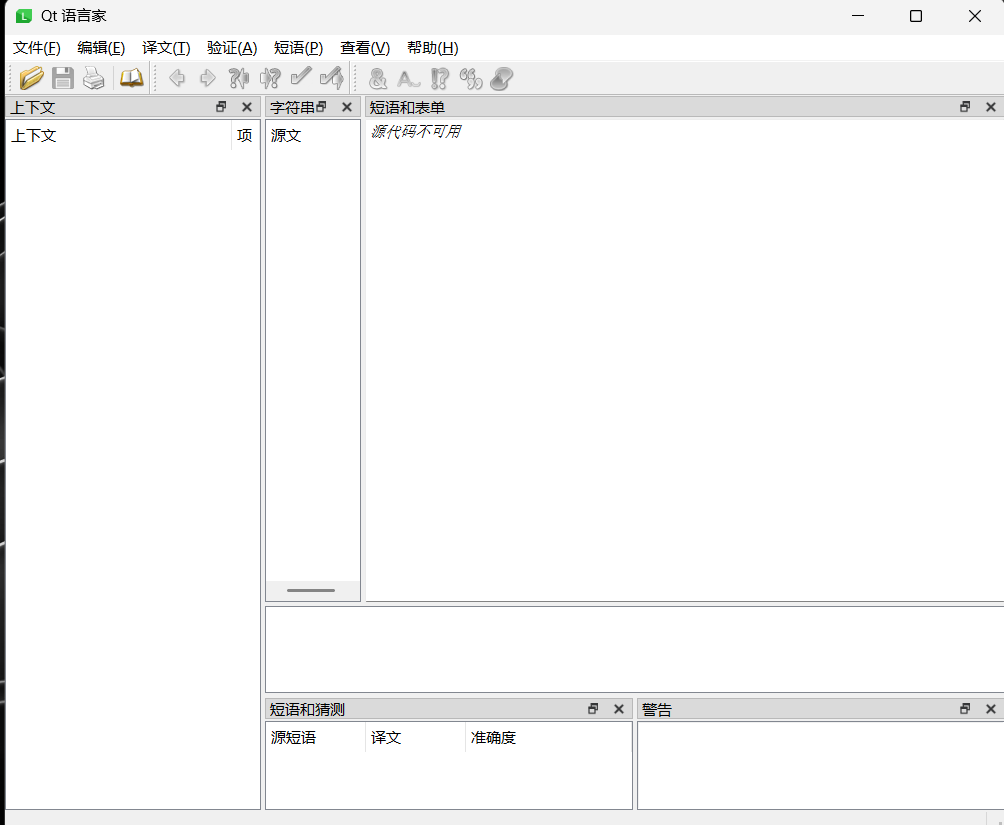Screen dimensions: 1004x825
Task: Close the 上下文 dock panel
Action: point(247,107)
